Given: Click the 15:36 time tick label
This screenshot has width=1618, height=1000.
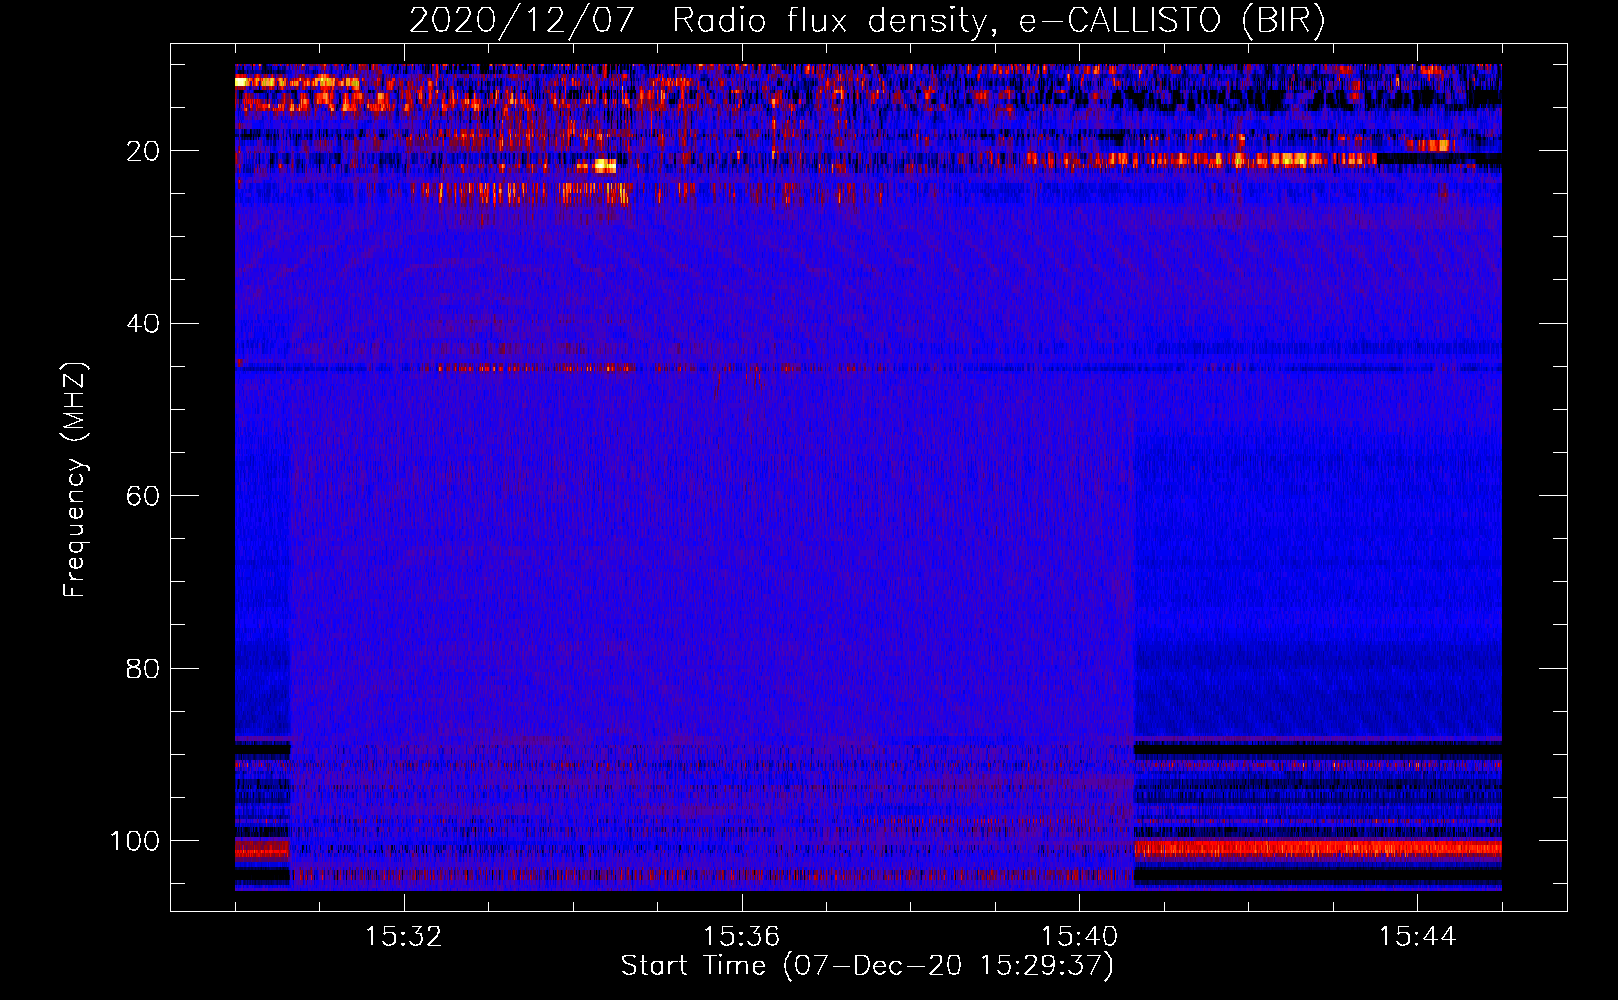Looking at the screenshot, I should [x=741, y=937].
